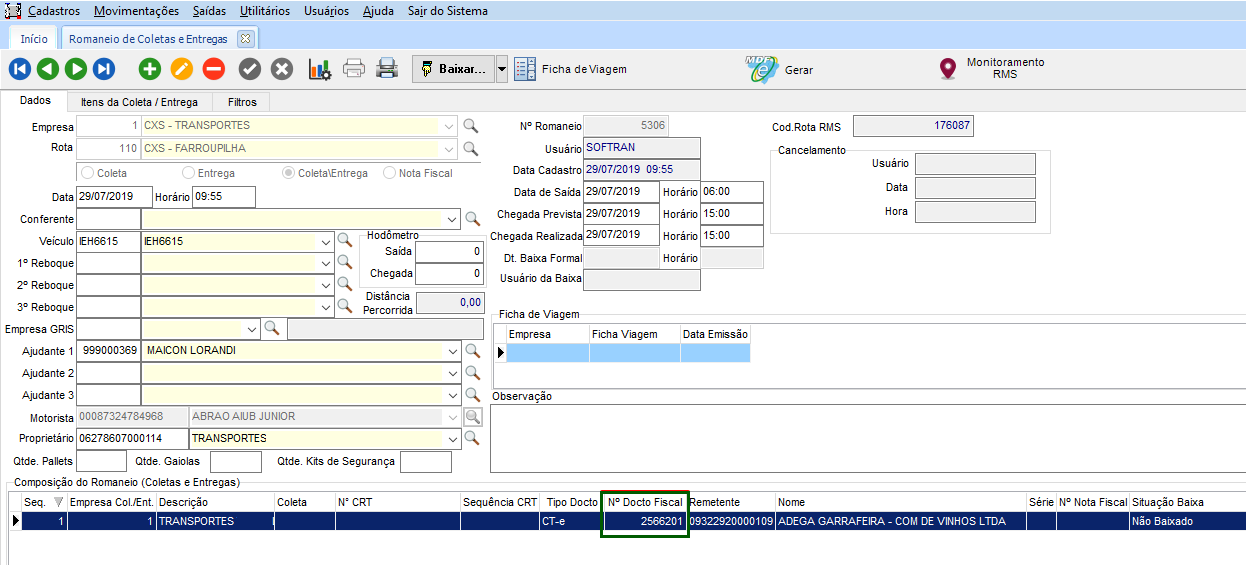Delete record using red minus icon
Viewport: 1246px width, 565px height.
(213, 69)
